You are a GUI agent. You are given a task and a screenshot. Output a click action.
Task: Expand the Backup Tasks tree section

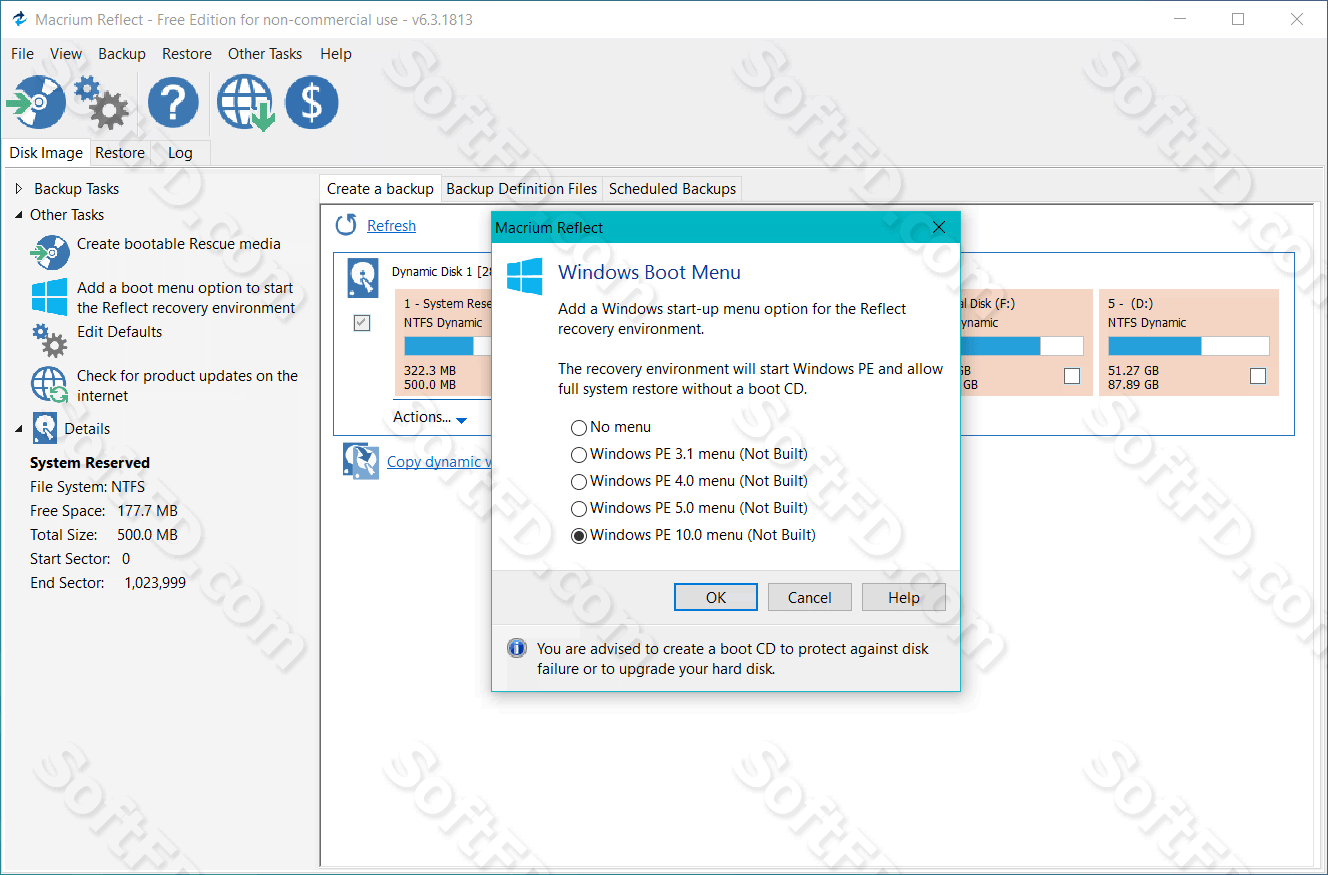pos(19,189)
